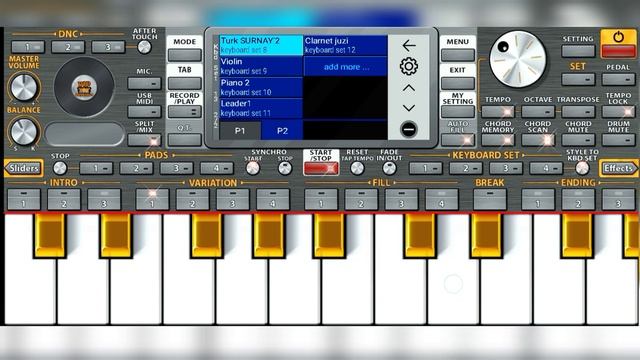Image resolution: width=640 pixels, height=360 pixels.
Task: Select Keyboard Set button 3
Action: (x=506, y=168)
